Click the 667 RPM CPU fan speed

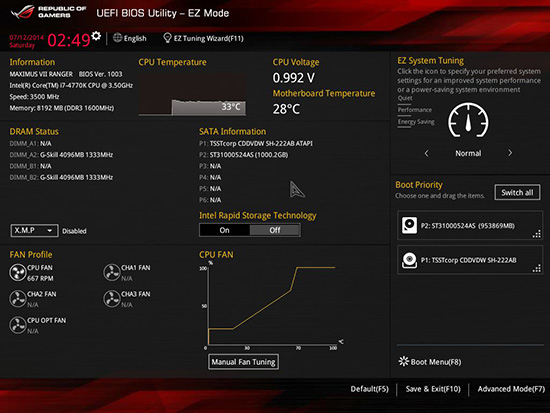coord(40,278)
